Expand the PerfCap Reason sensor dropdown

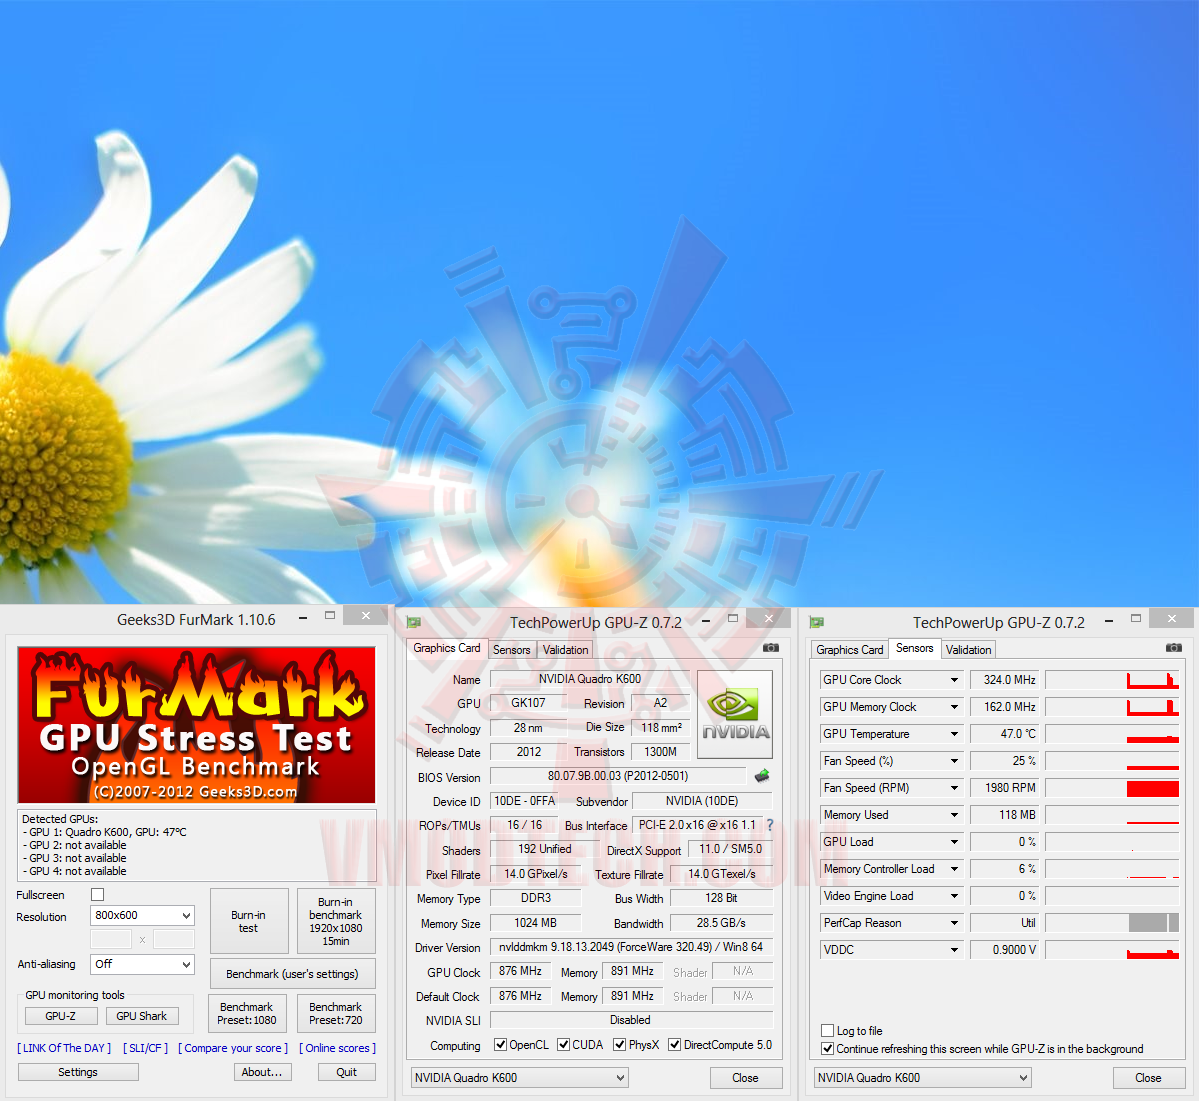(x=954, y=923)
